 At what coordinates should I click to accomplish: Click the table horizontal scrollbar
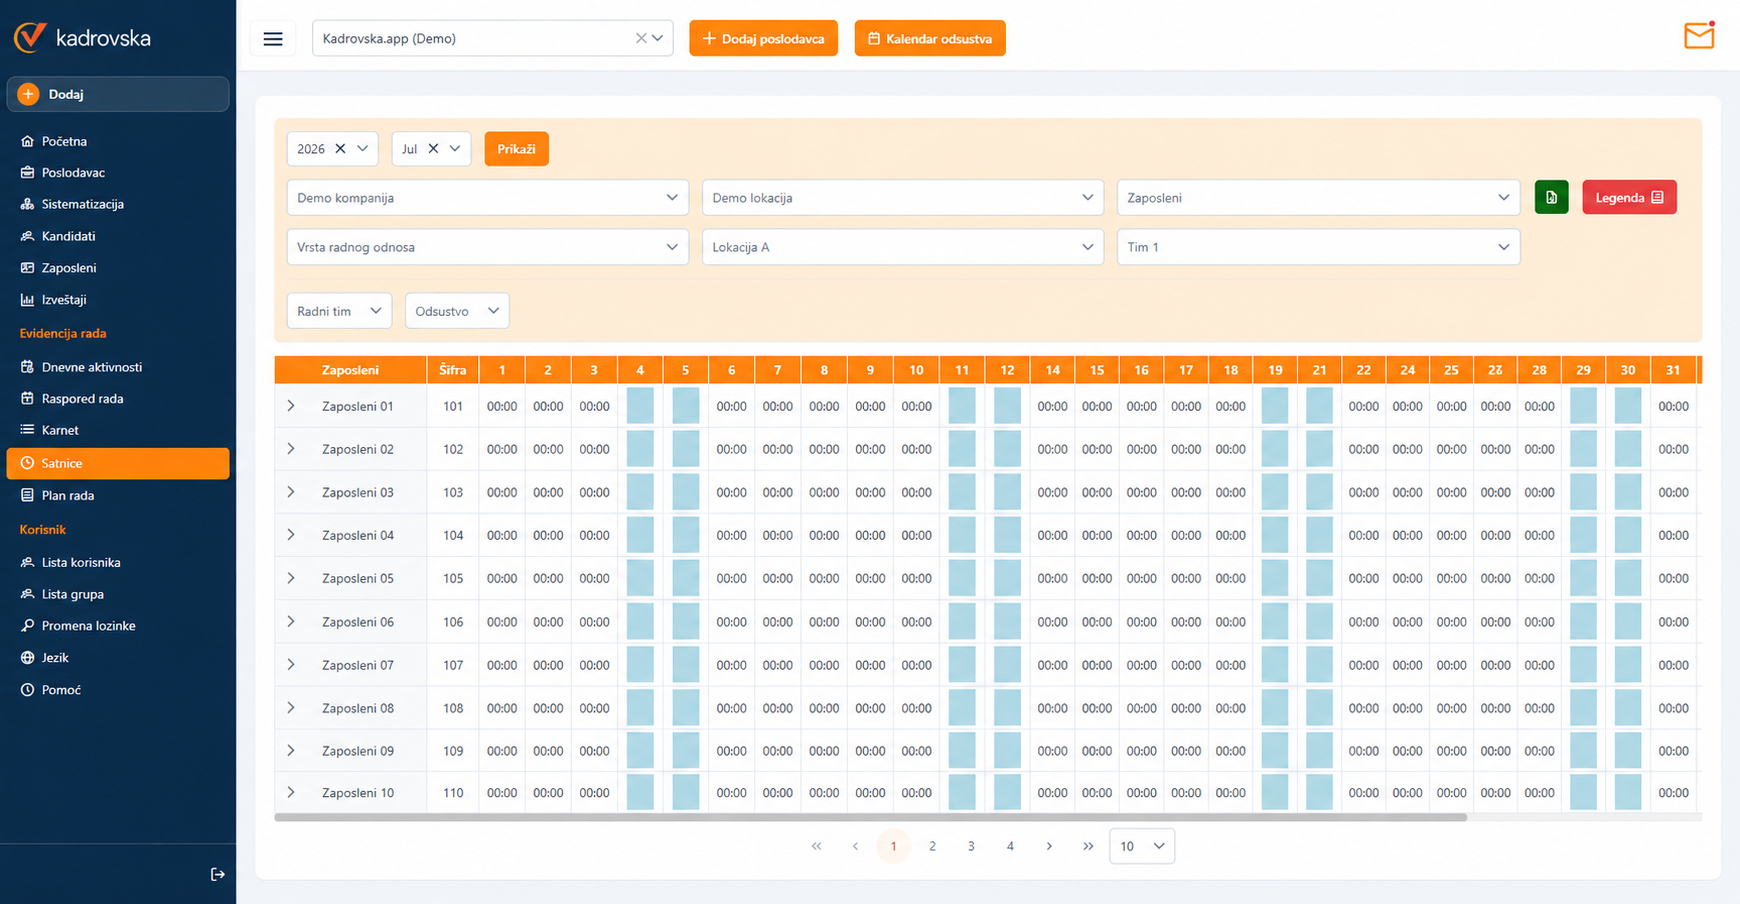click(870, 817)
